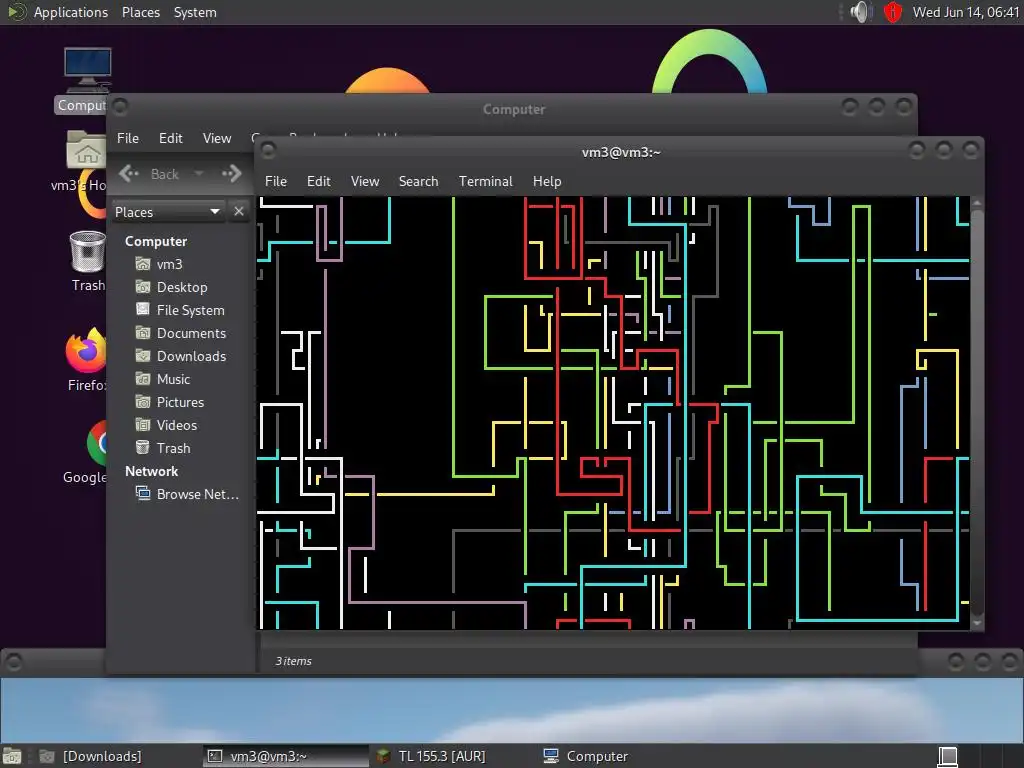
Task: Open the File menu in the terminal window
Action: (276, 182)
